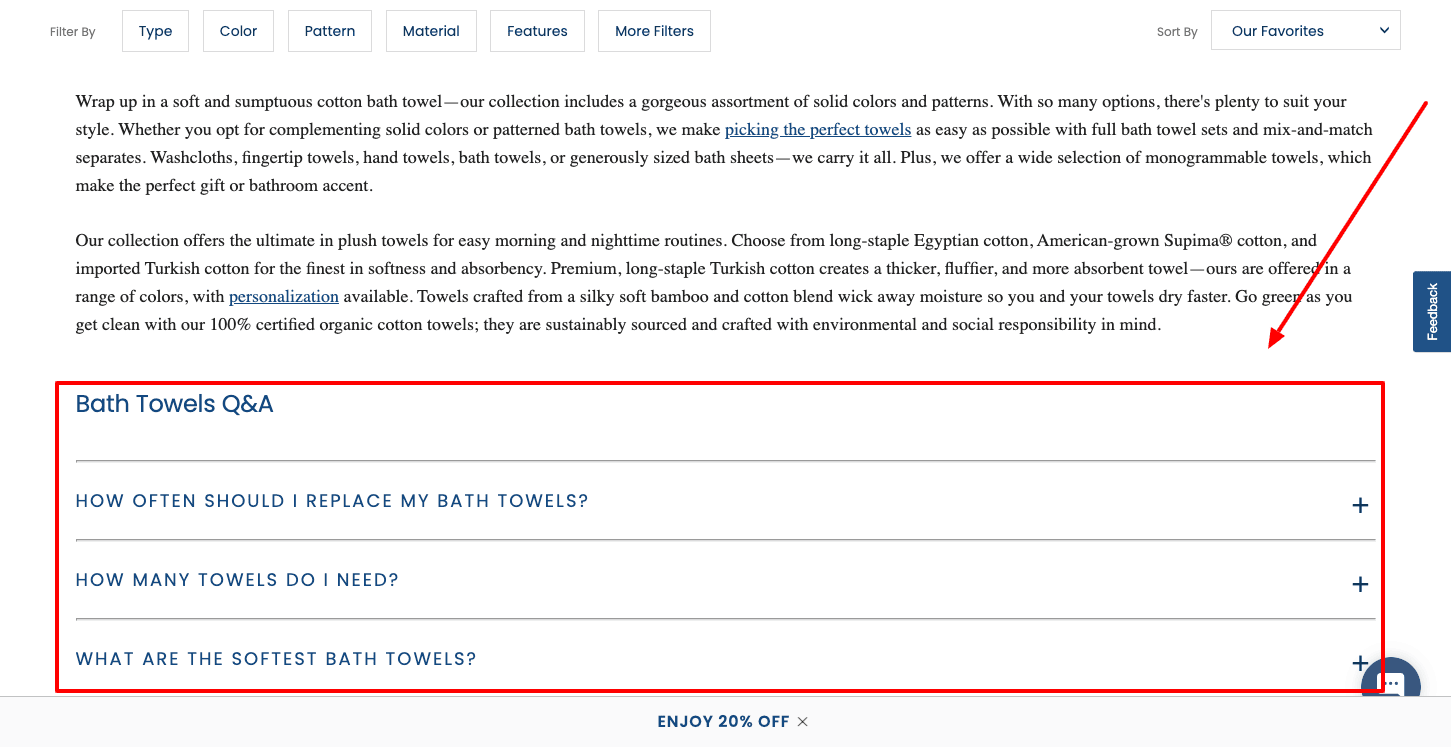Show More Filters options

[x=654, y=31]
